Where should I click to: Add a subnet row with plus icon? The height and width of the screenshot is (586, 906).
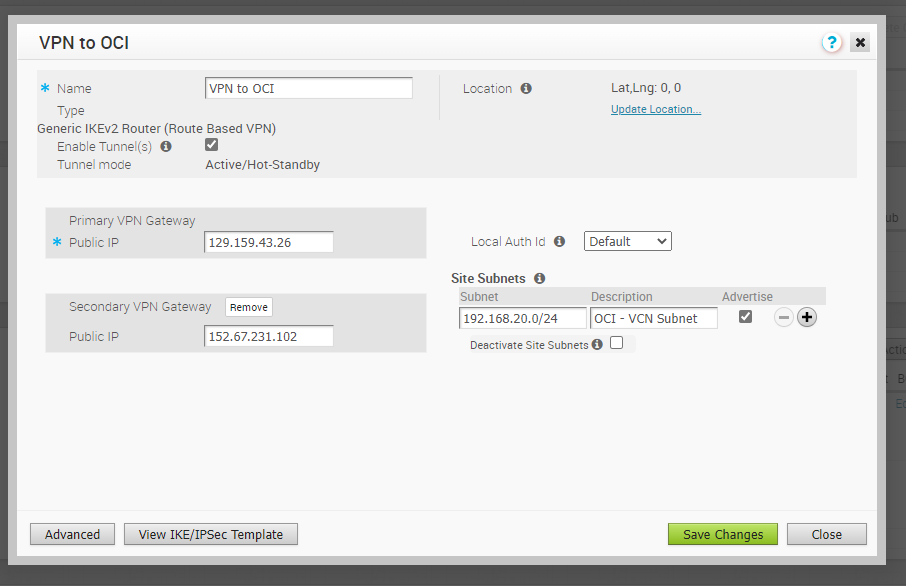807,317
